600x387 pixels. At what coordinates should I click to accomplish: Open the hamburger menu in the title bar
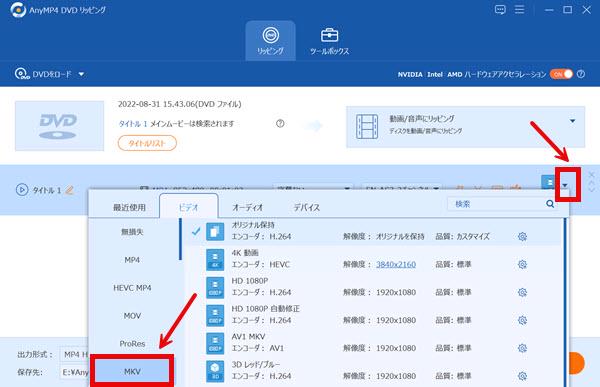[x=519, y=9]
